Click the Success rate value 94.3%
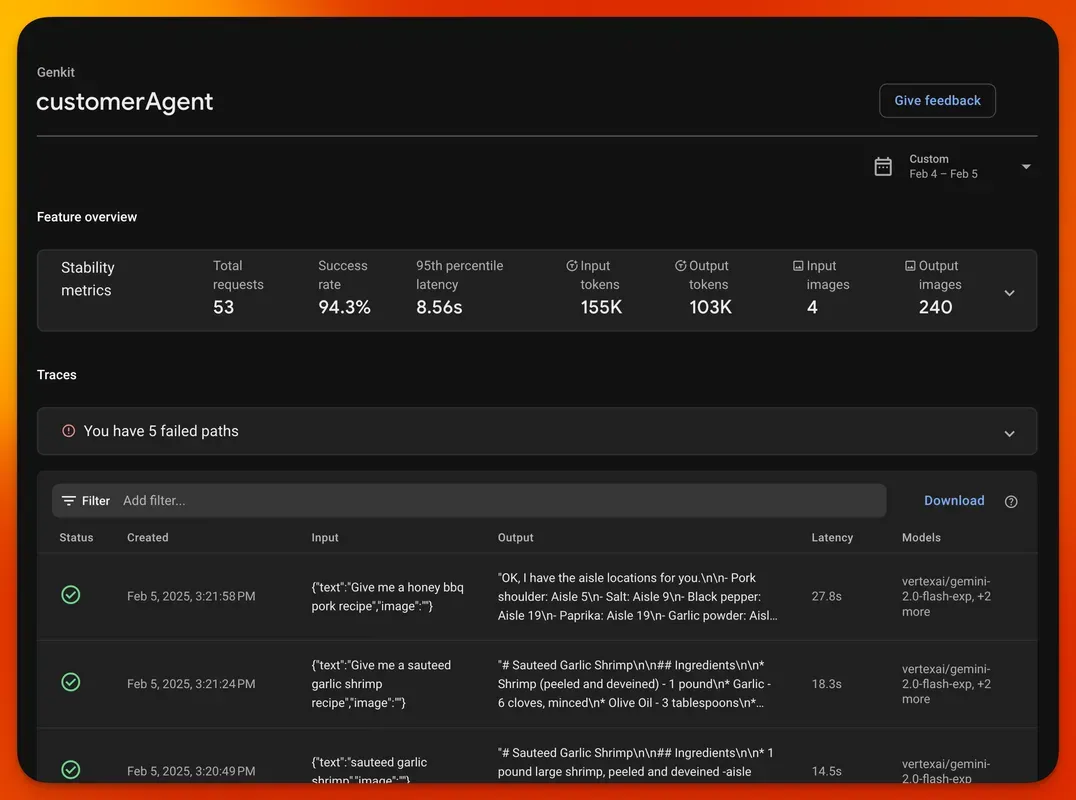The height and width of the screenshot is (800, 1076). (x=344, y=307)
